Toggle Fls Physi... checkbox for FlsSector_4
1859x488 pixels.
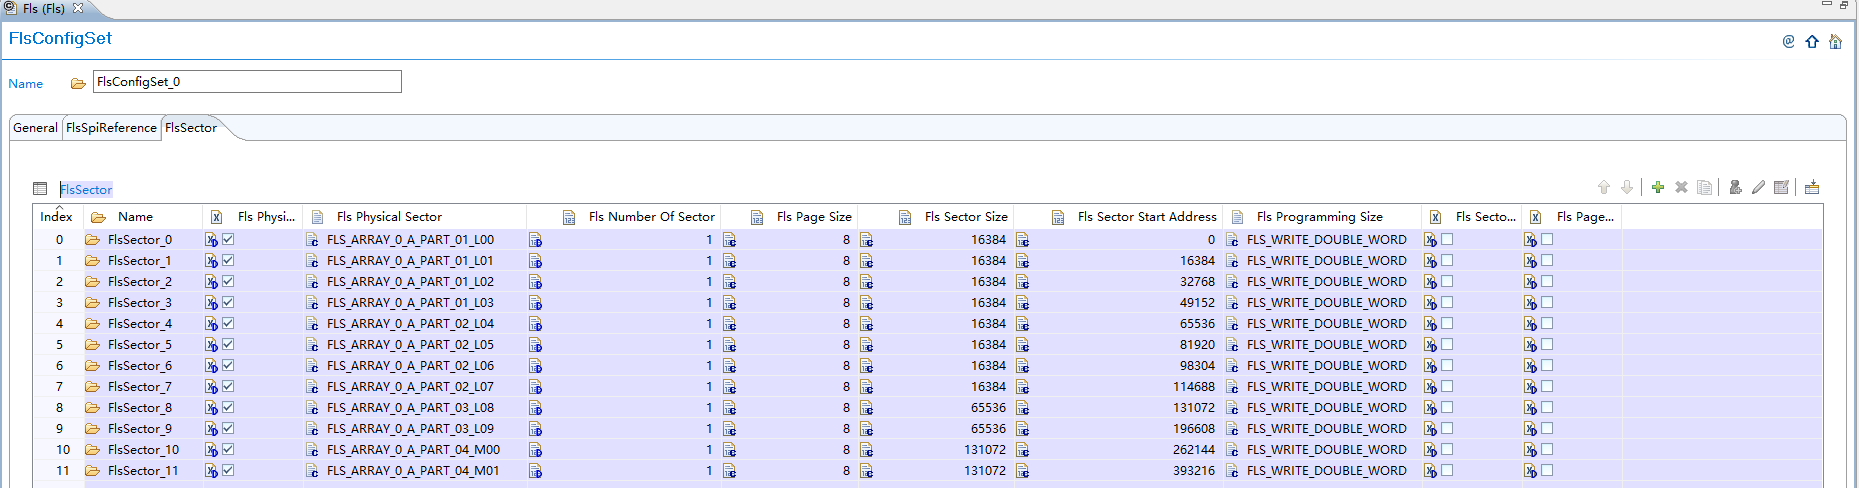(x=228, y=323)
